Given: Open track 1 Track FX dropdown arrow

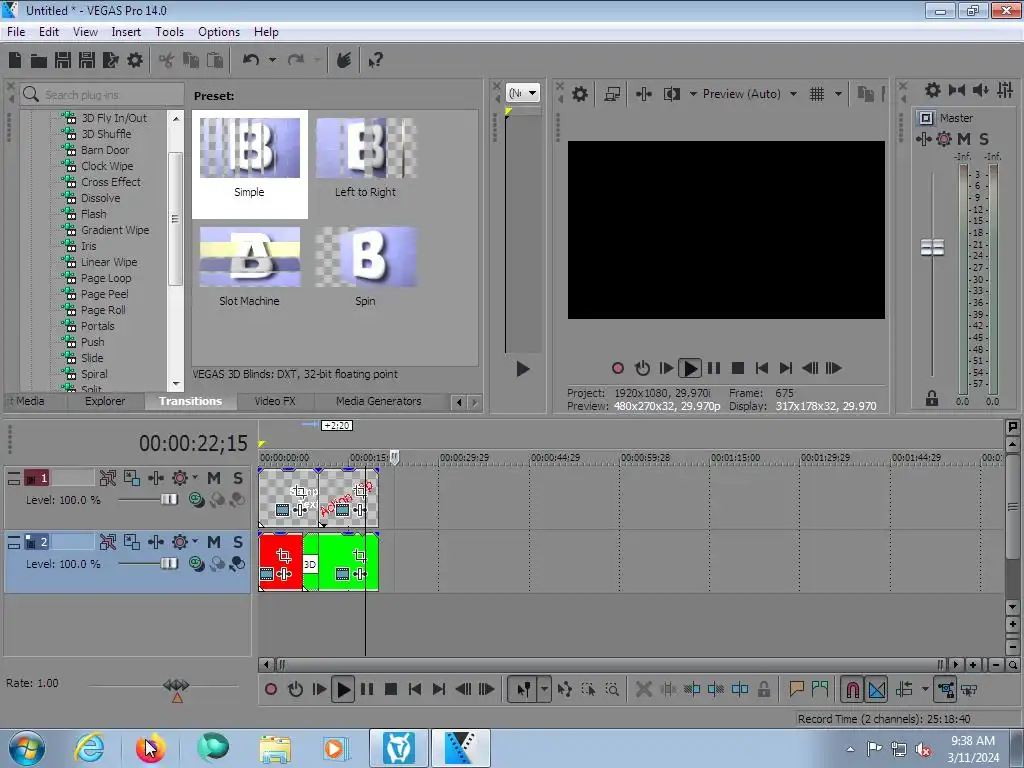Looking at the screenshot, I should [x=195, y=477].
